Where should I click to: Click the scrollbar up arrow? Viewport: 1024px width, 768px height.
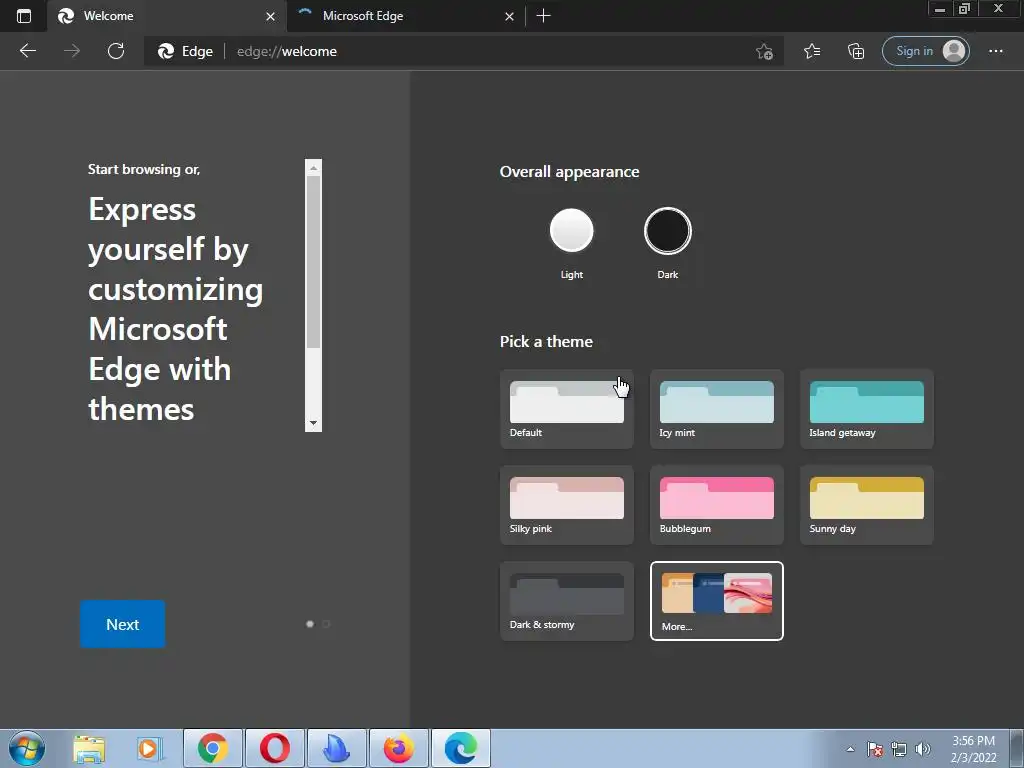click(313, 168)
